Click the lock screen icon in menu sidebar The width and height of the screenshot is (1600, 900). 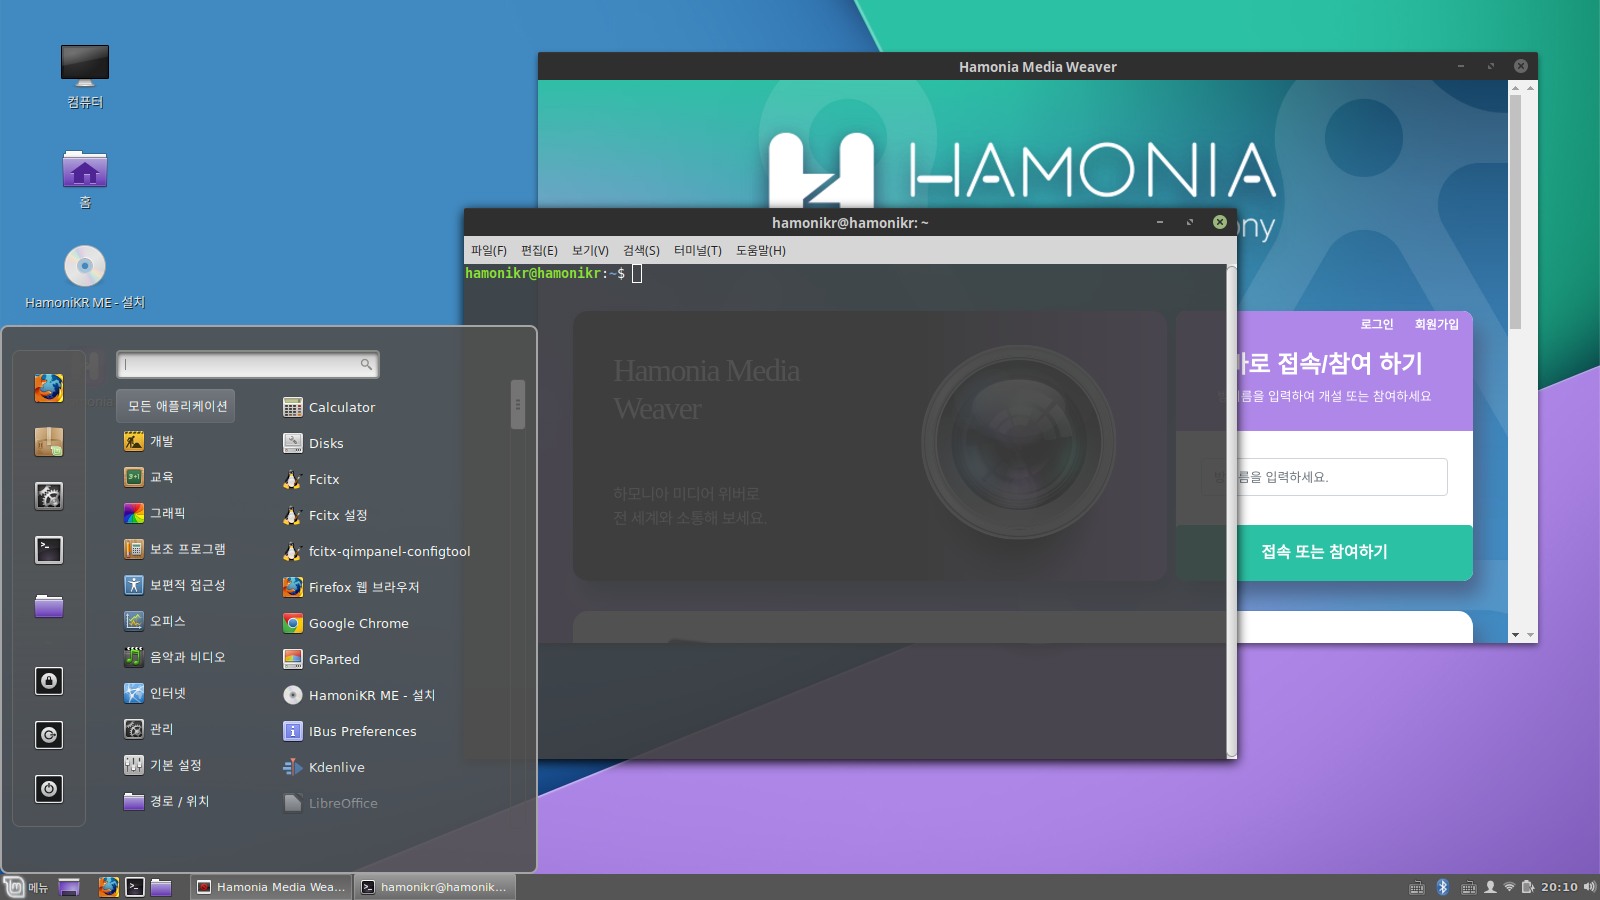point(49,681)
